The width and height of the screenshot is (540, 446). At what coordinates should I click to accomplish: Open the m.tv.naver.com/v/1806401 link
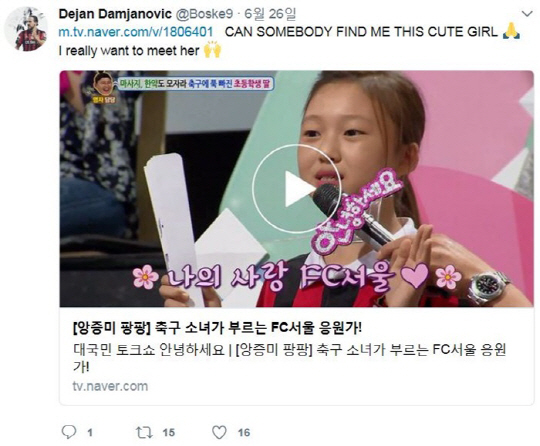[x=136, y=32]
